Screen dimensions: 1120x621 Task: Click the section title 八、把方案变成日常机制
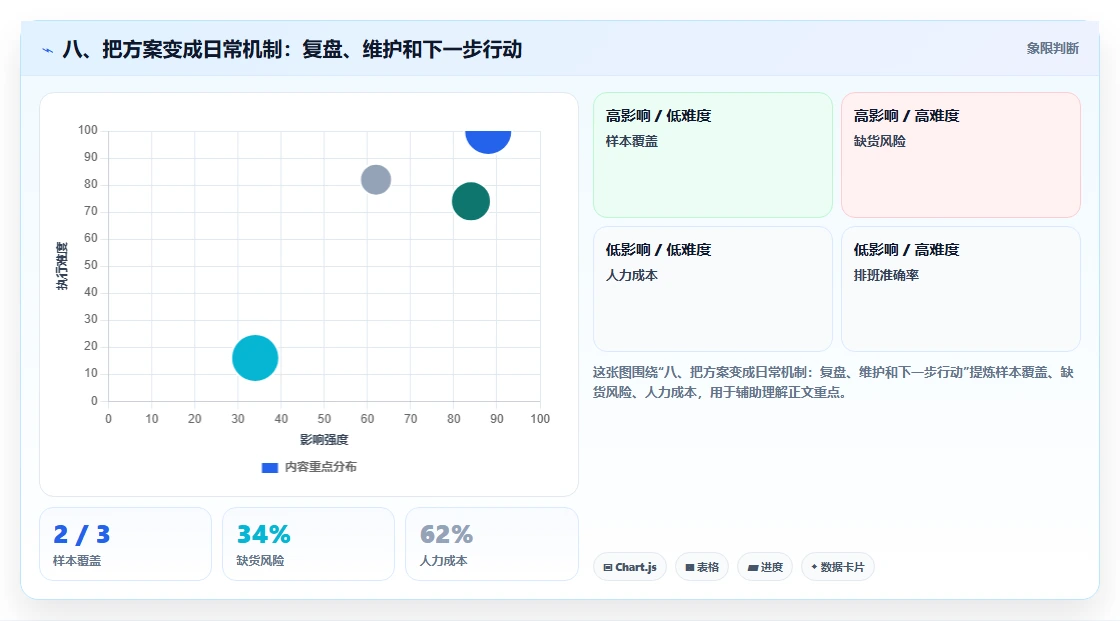coord(292,49)
